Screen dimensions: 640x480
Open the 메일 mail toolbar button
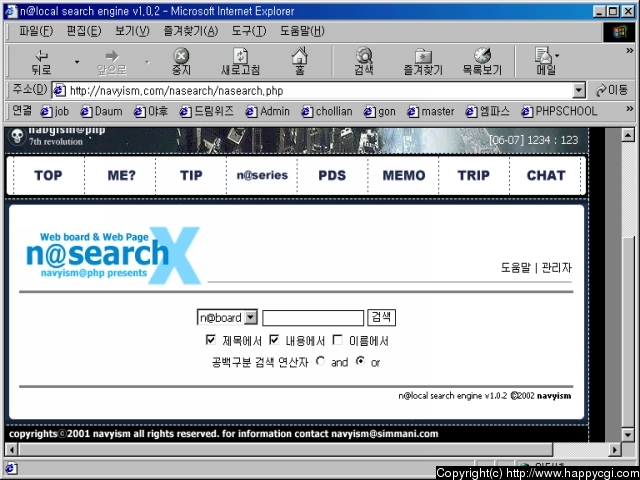pyautogui.click(x=546, y=62)
